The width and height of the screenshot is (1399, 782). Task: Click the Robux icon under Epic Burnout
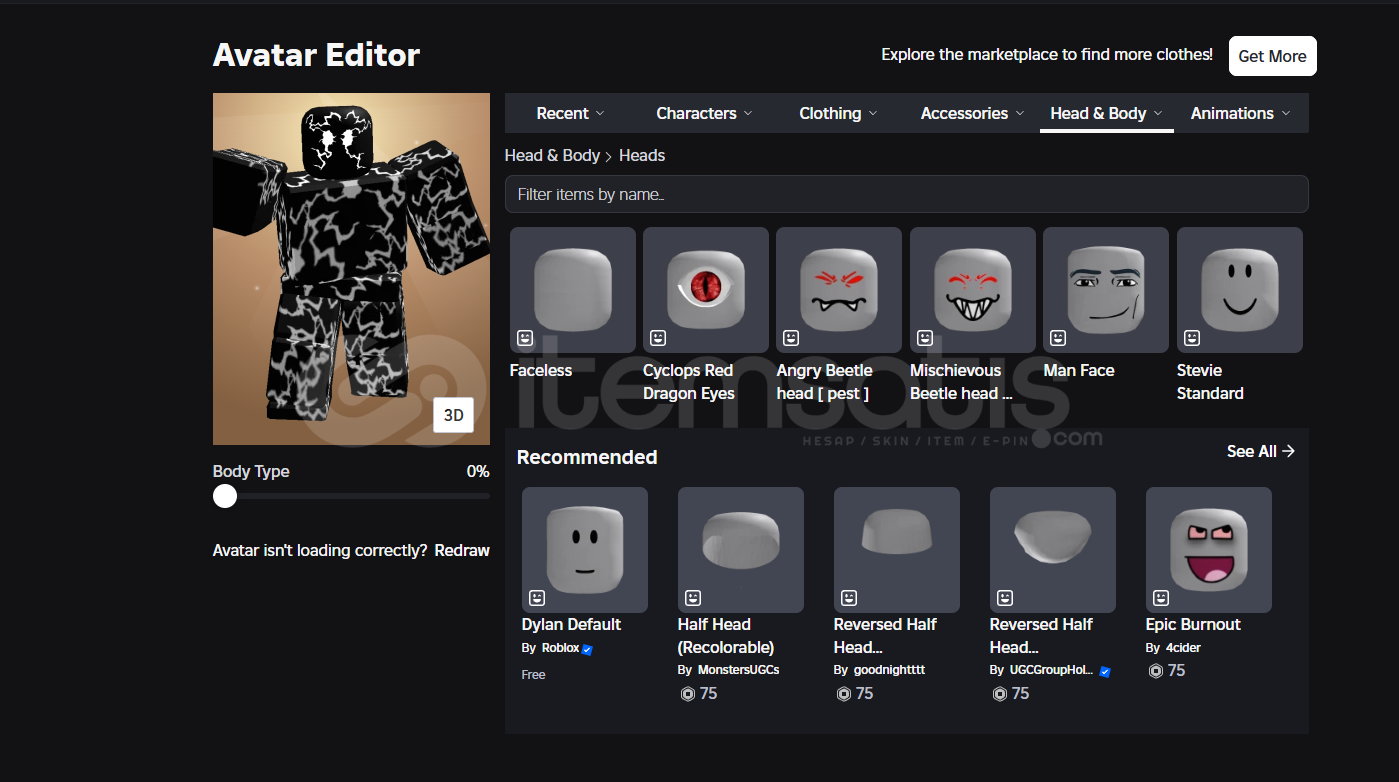click(1155, 671)
